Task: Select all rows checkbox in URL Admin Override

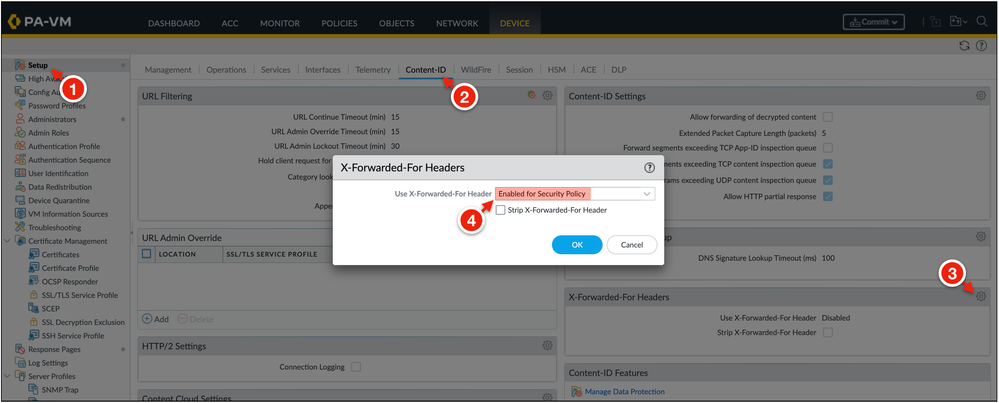Action: [147, 254]
